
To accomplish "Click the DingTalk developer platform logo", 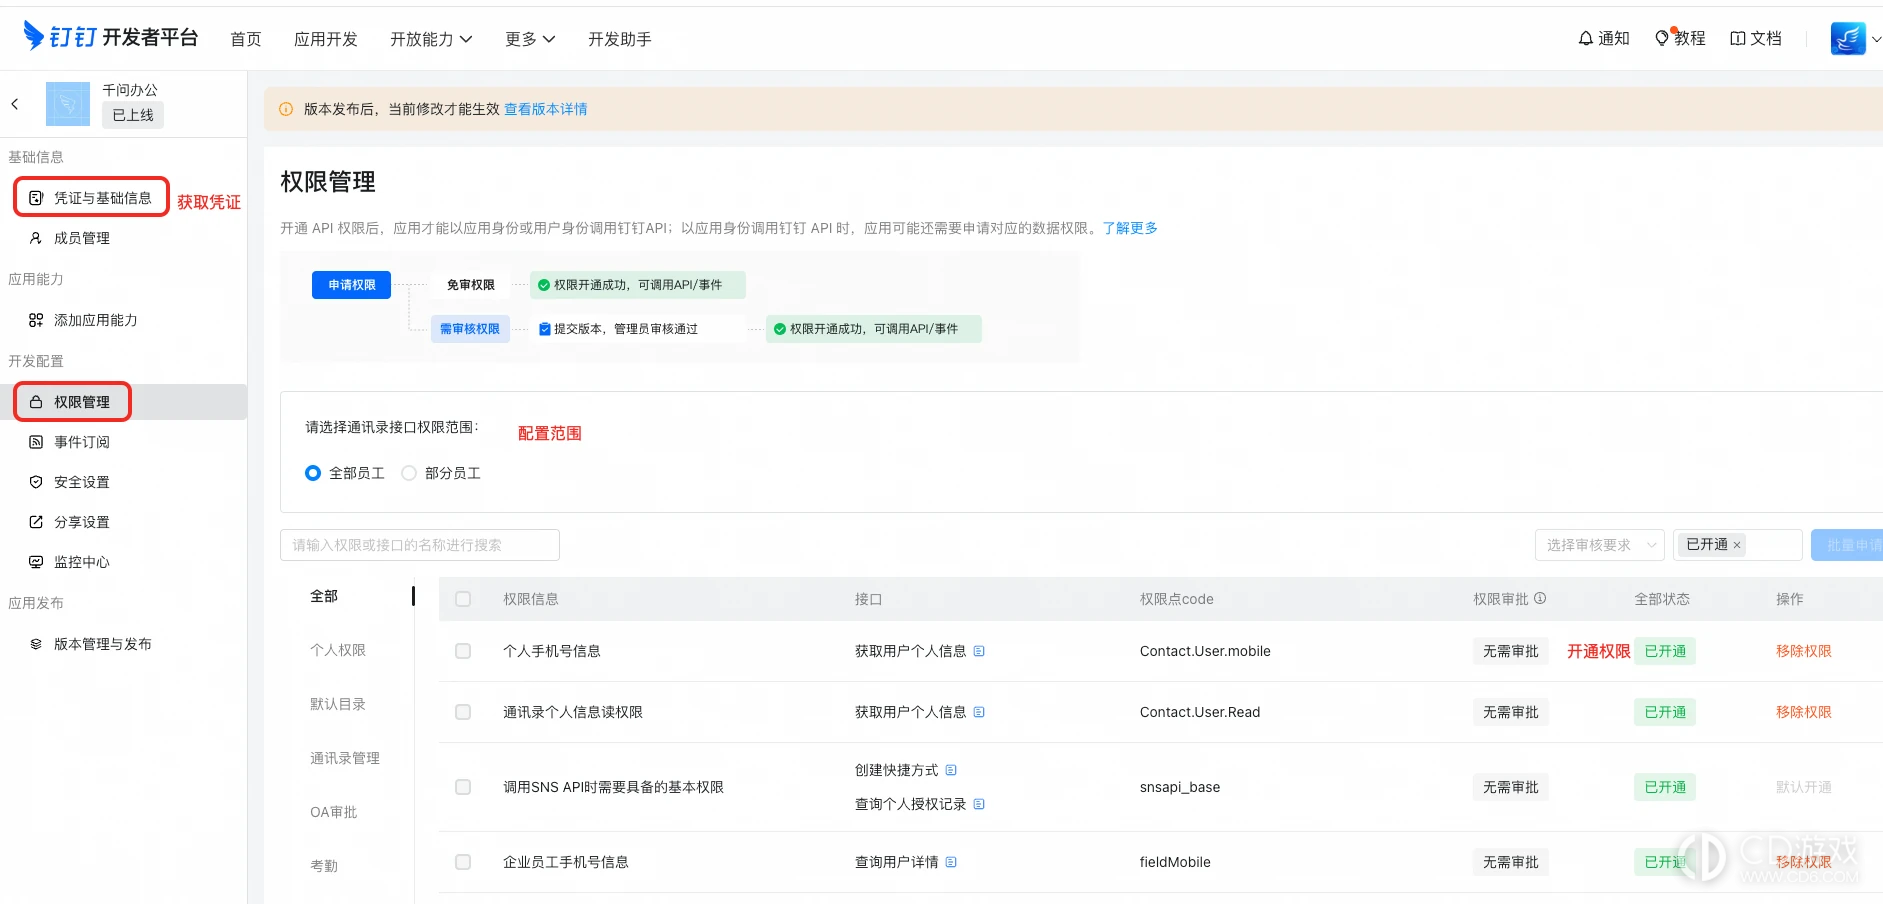I will point(110,37).
